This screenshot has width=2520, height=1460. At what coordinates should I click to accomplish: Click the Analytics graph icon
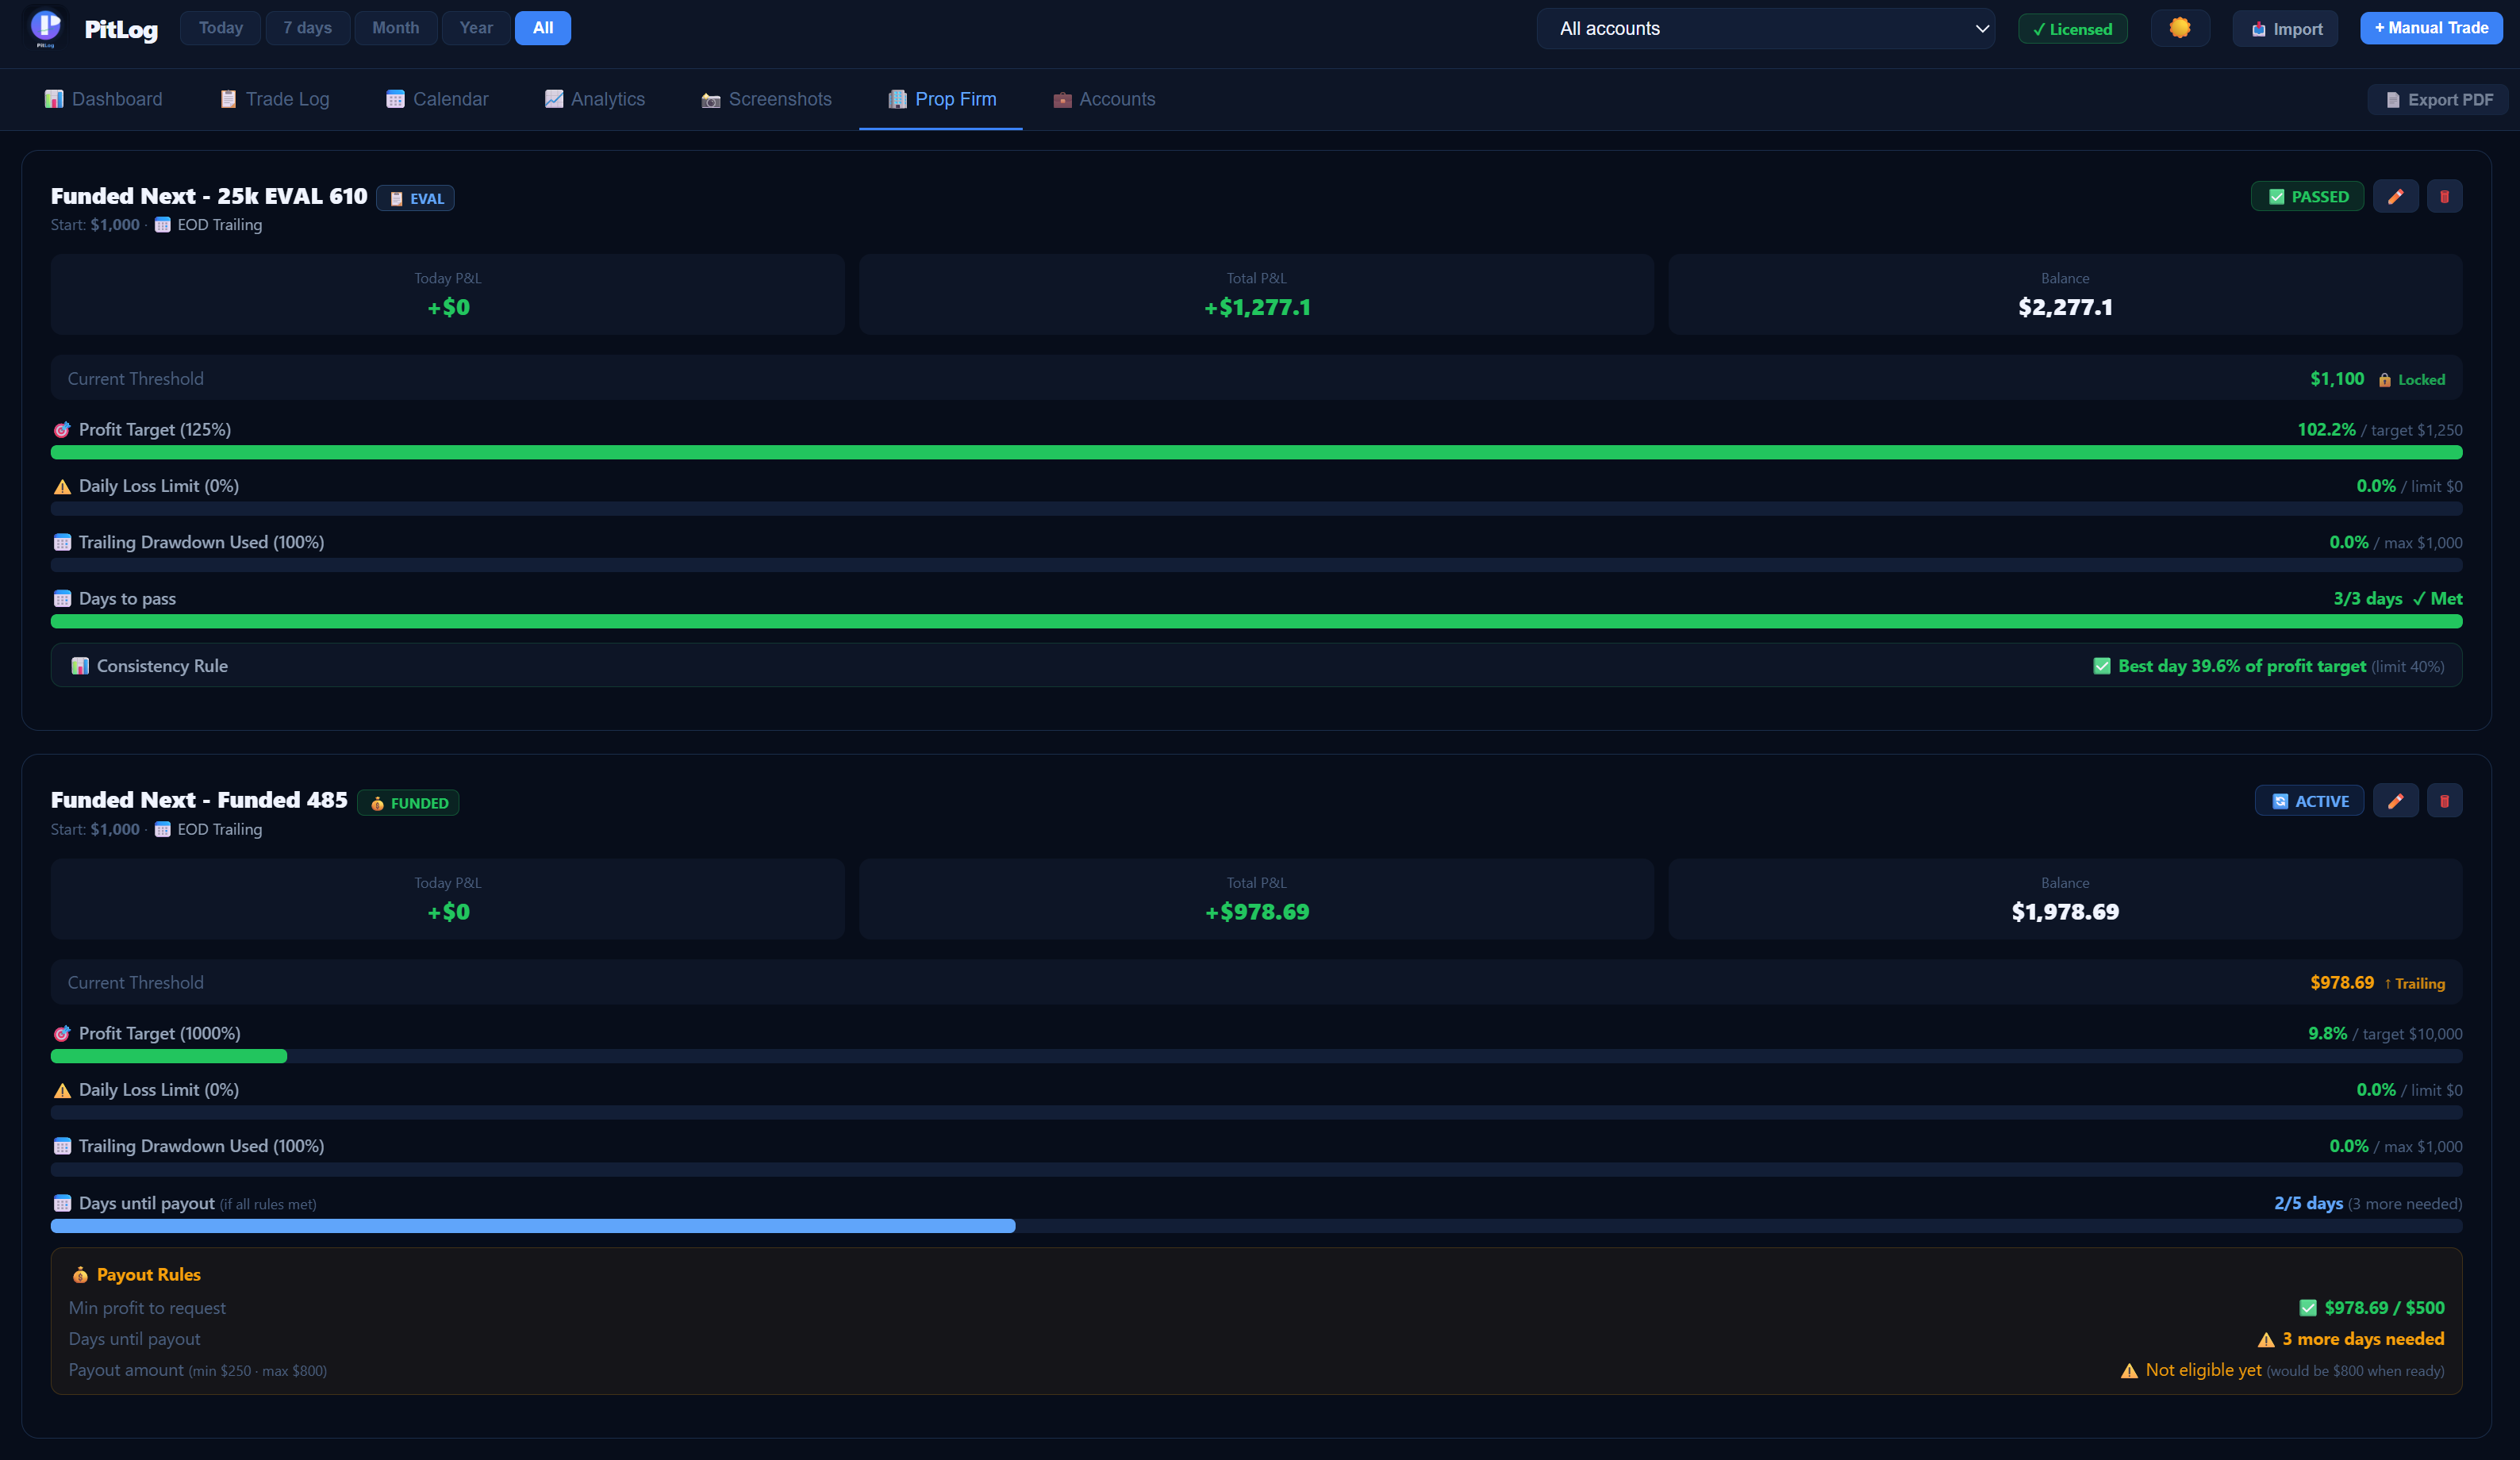553,99
